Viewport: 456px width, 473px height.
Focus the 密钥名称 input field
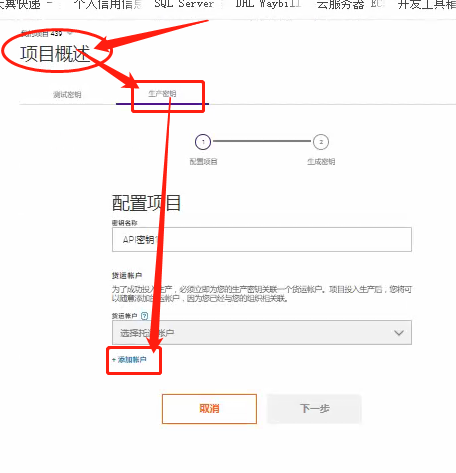[x=262, y=239]
